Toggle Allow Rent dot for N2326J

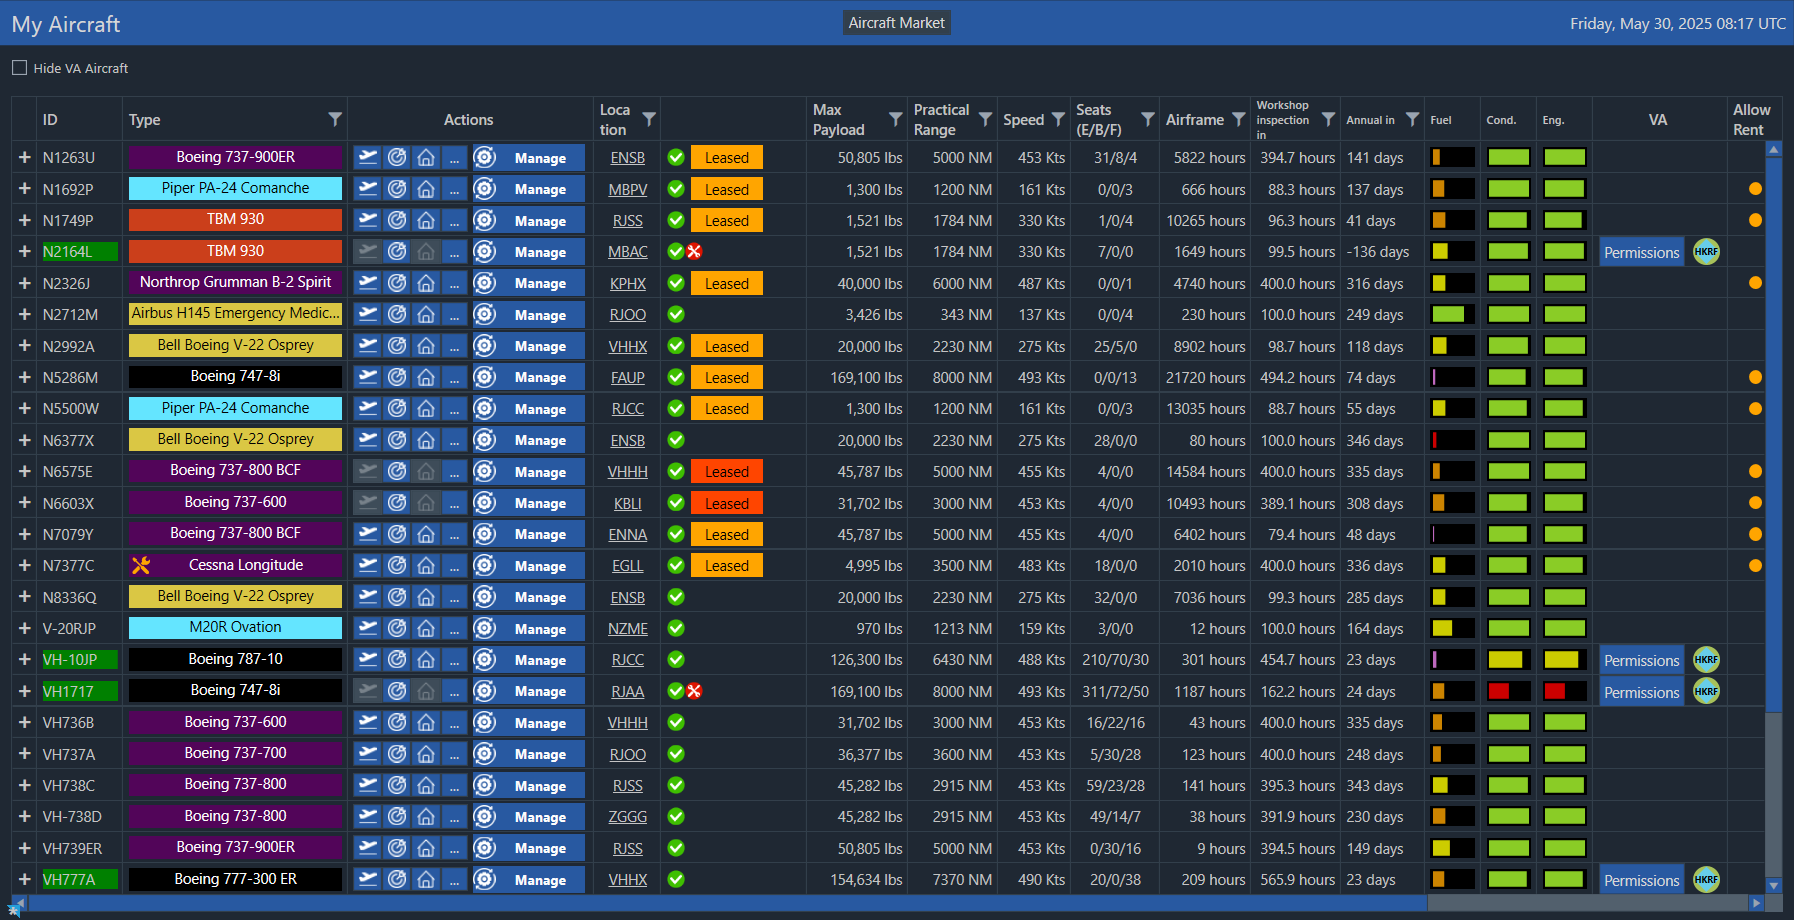click(1755, 283)
